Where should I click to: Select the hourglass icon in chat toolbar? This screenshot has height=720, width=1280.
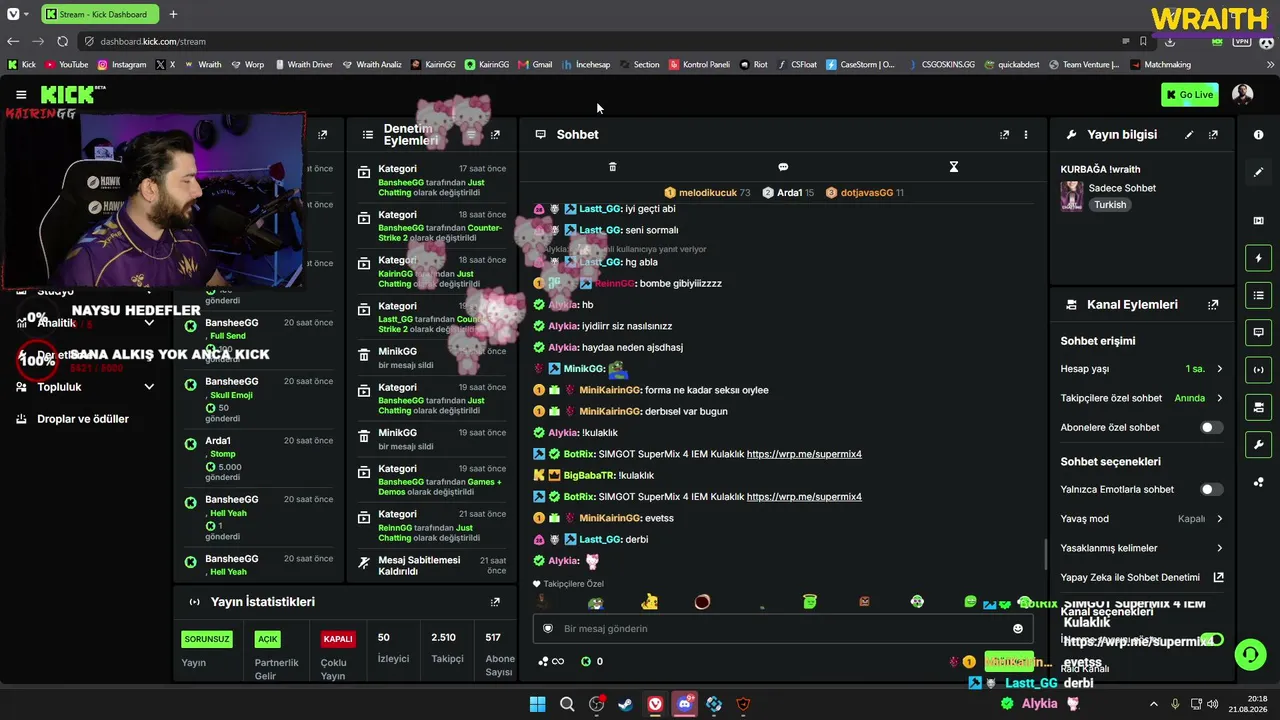pos(954,167)
